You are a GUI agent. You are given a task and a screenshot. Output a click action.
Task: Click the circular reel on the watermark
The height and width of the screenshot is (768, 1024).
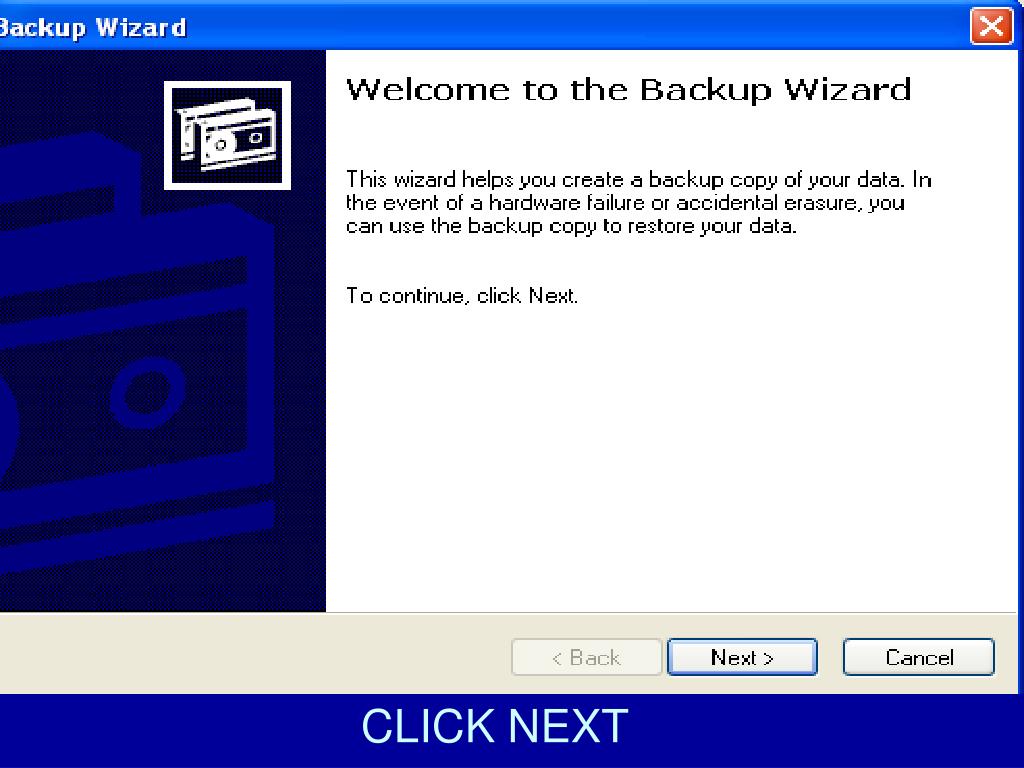click(x=148, y=393)
